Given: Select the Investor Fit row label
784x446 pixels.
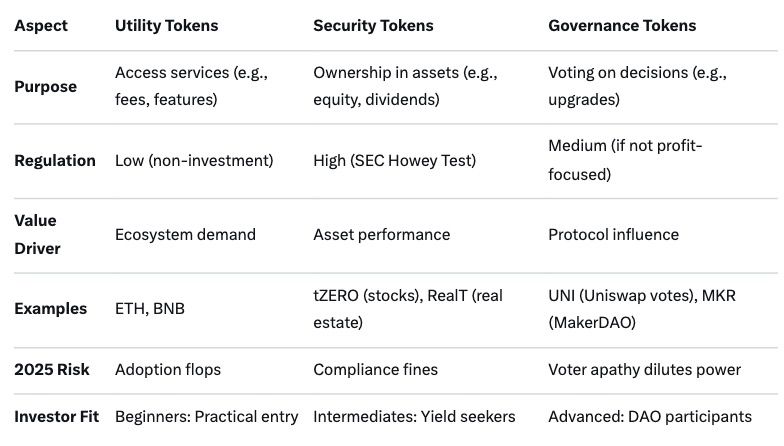Looking at the screenshot, I should [57, 416].
